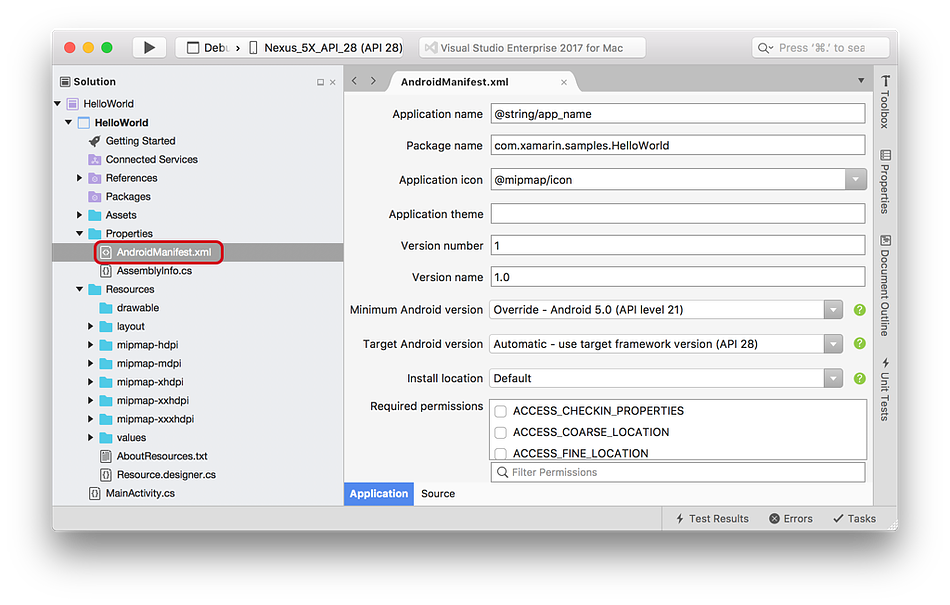Toggle docking of the Solution pad

321,82
